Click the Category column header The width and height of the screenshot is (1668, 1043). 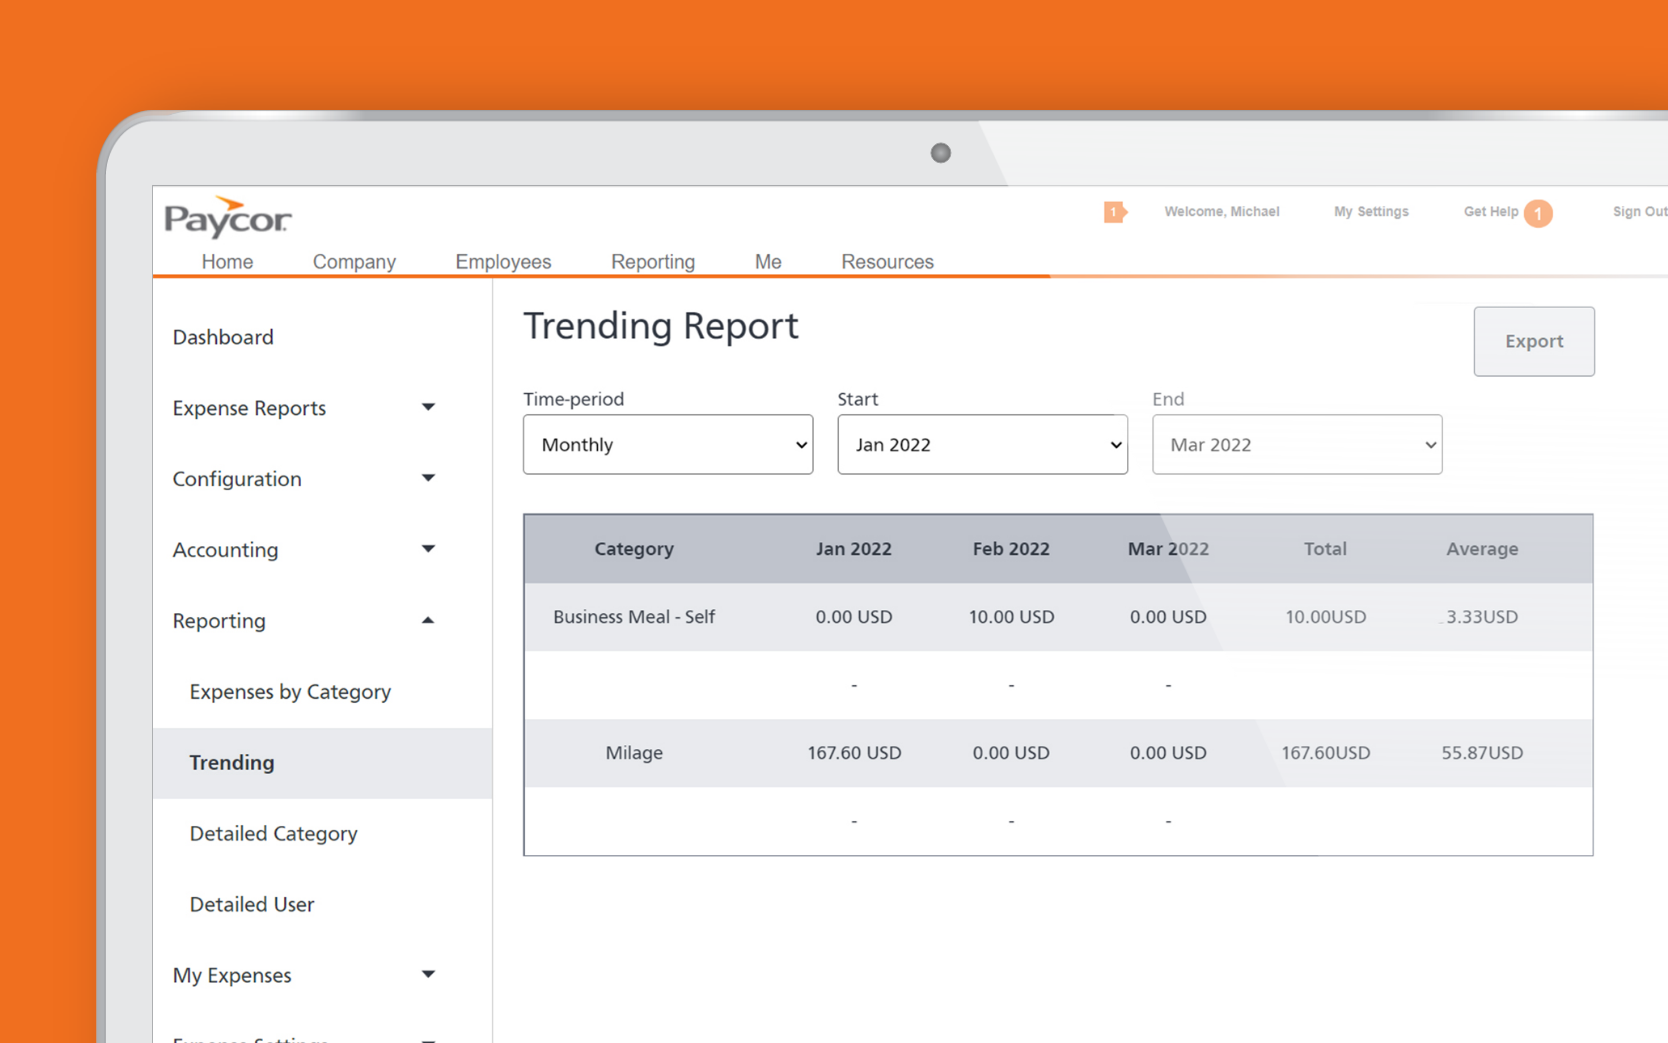click(634, 548)
